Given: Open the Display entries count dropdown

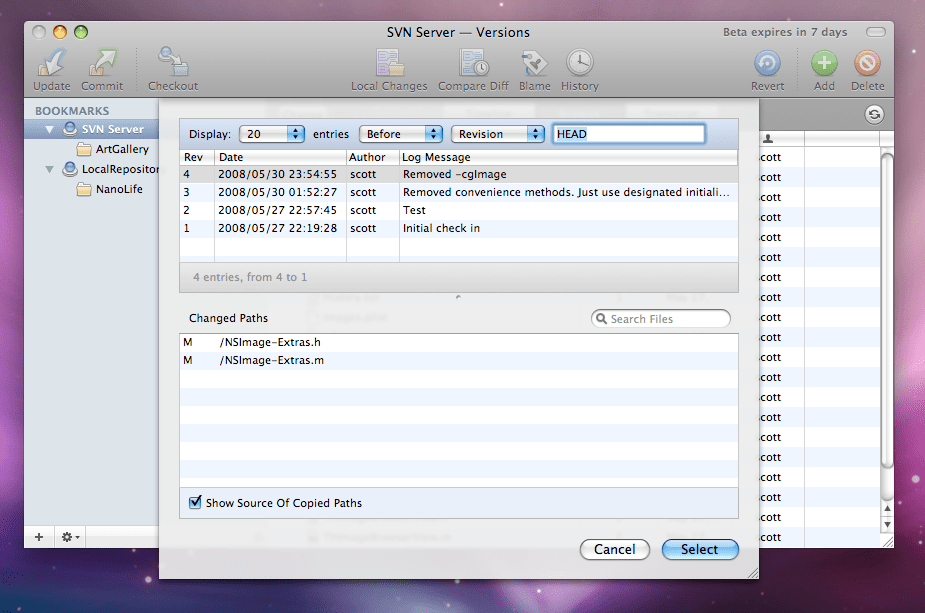Looking at the screenshot, I should 272,134.
